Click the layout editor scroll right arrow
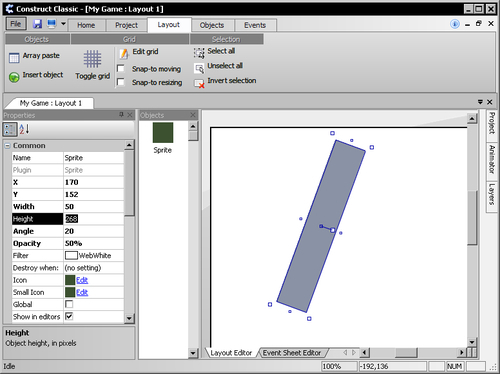Screen dimensions: 500x374 [x=461, y=352]
